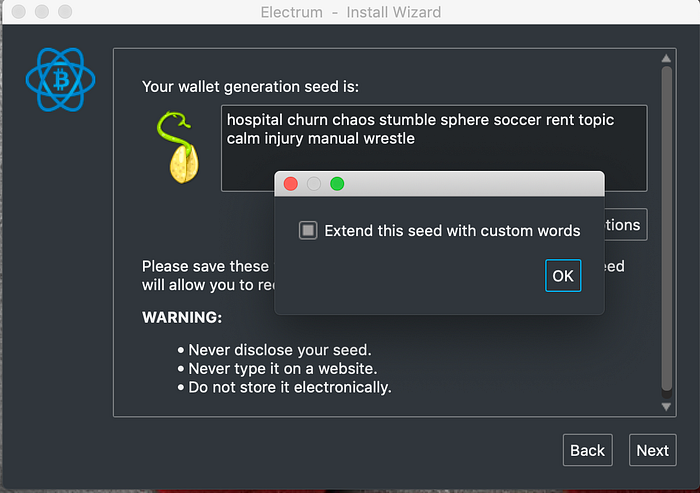Click inside the seed phrase text box
This screenshot has height=493, width=700.
coord(434,148)
